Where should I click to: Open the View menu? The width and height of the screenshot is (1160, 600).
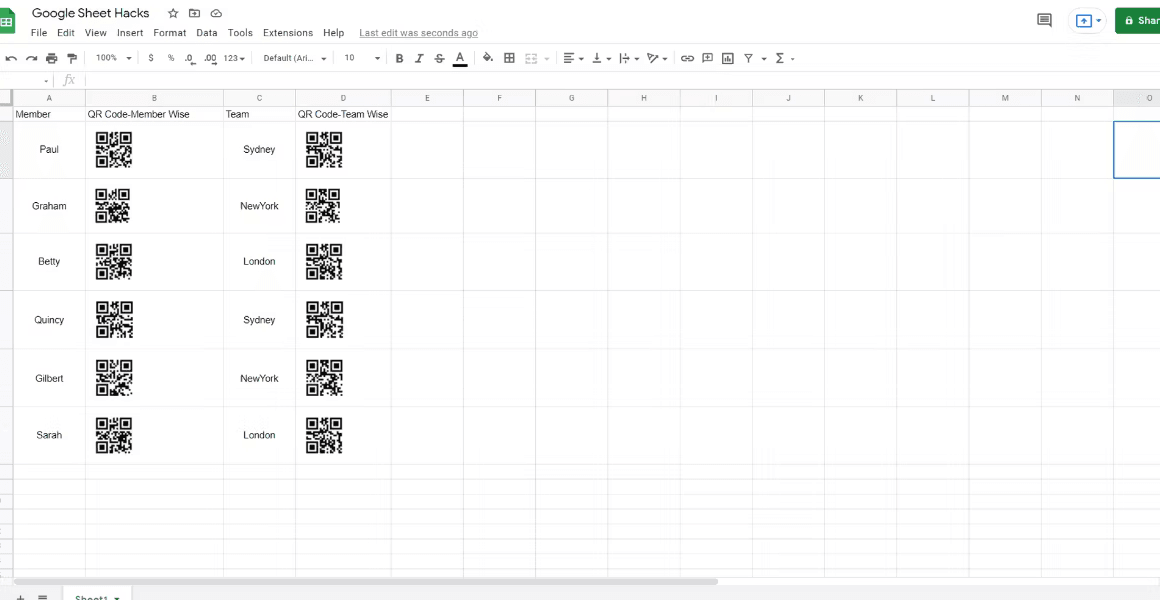[95, 33]
